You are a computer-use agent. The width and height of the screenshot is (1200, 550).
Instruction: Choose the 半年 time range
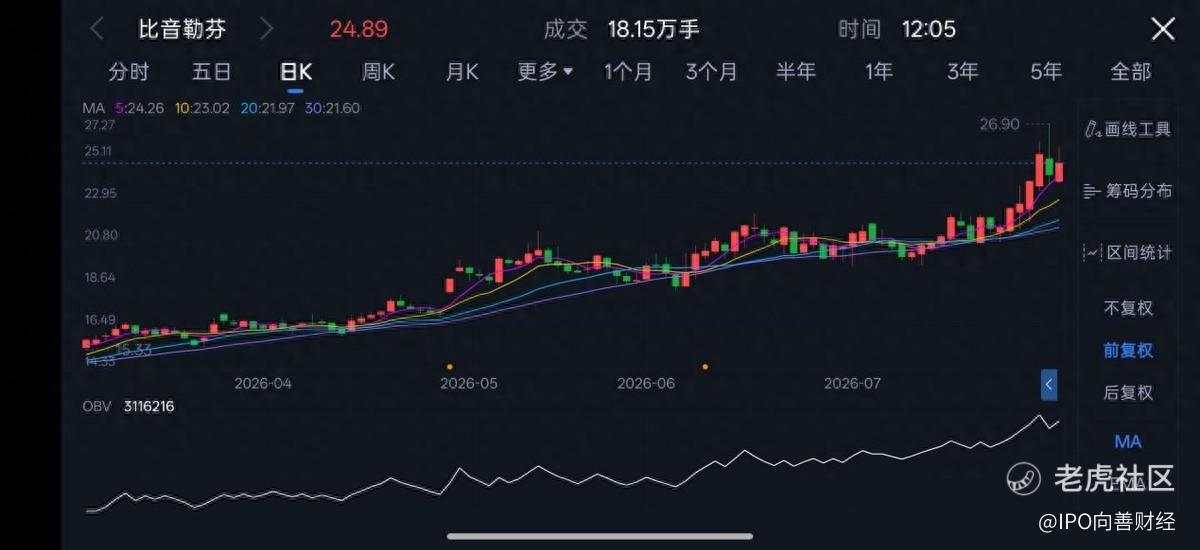point(796,72)
